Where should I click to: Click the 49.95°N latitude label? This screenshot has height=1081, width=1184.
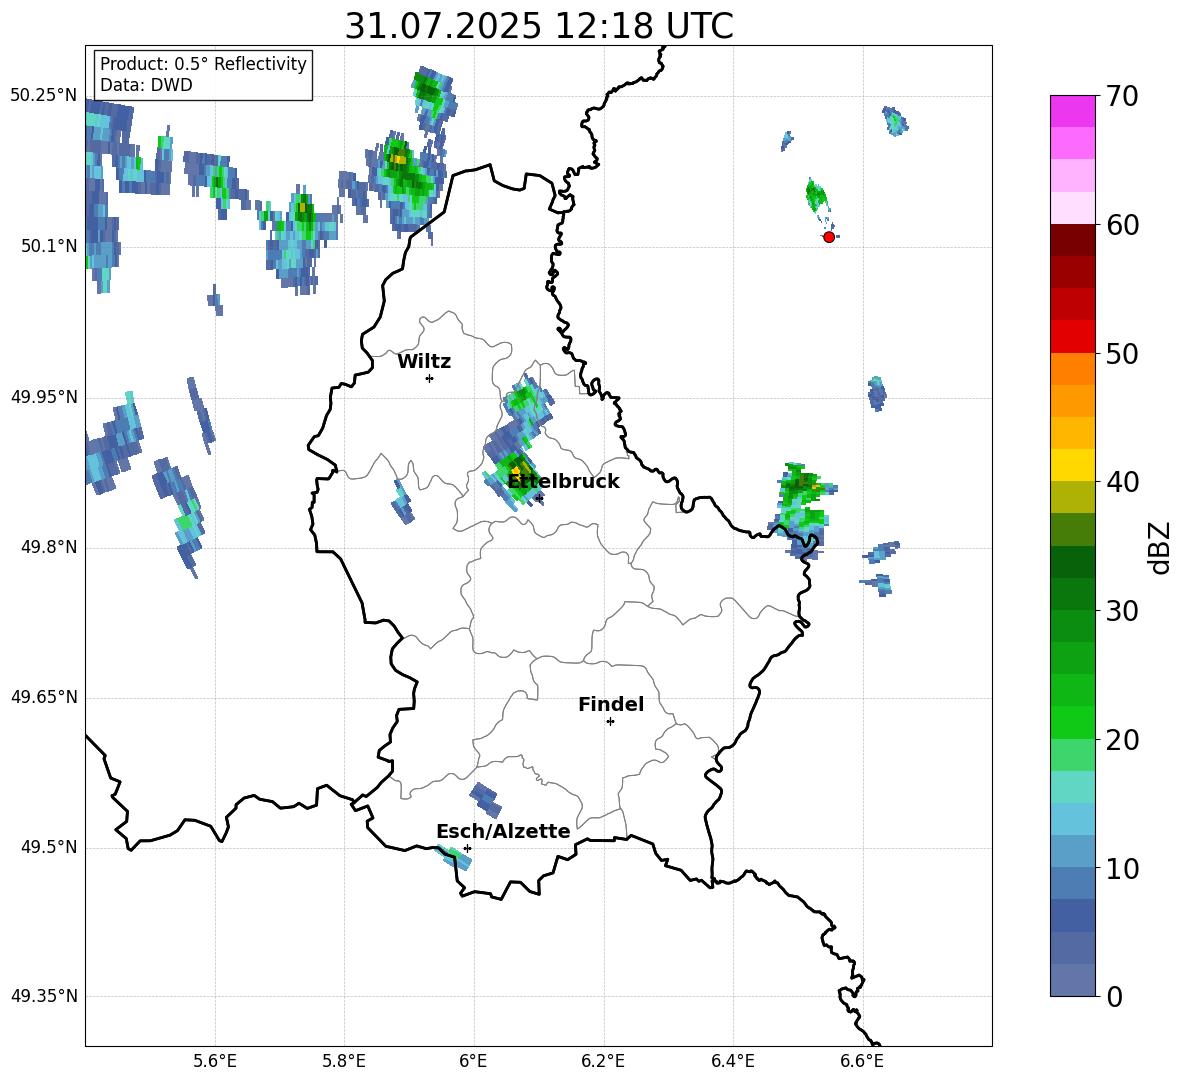44,397
